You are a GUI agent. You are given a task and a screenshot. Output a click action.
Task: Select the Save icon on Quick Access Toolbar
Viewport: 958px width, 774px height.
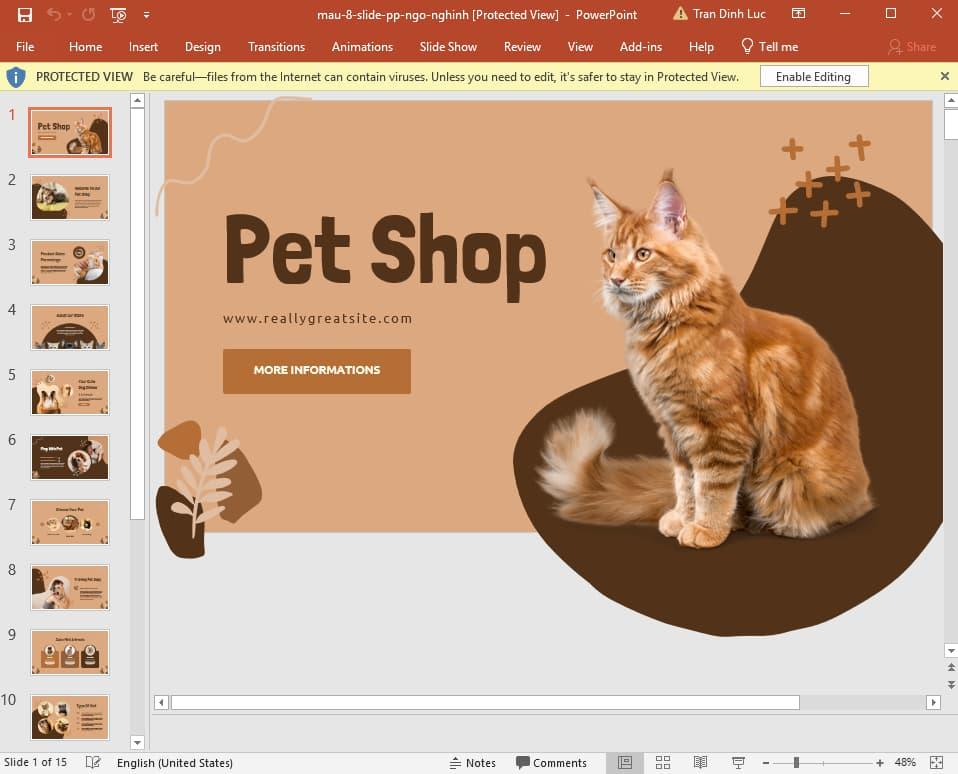(24, 14)
